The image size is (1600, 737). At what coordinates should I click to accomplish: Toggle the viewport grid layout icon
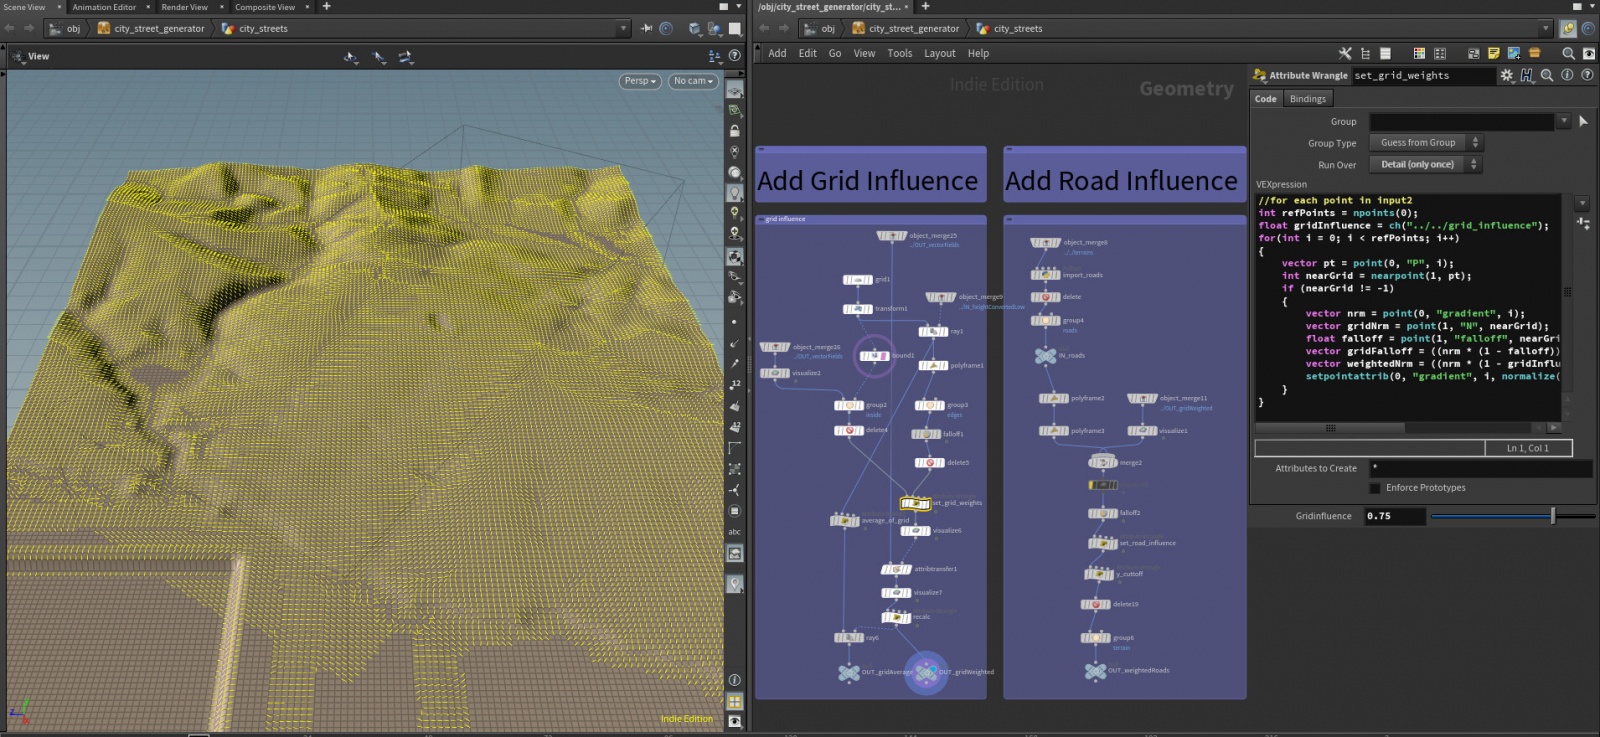[735, 701]
